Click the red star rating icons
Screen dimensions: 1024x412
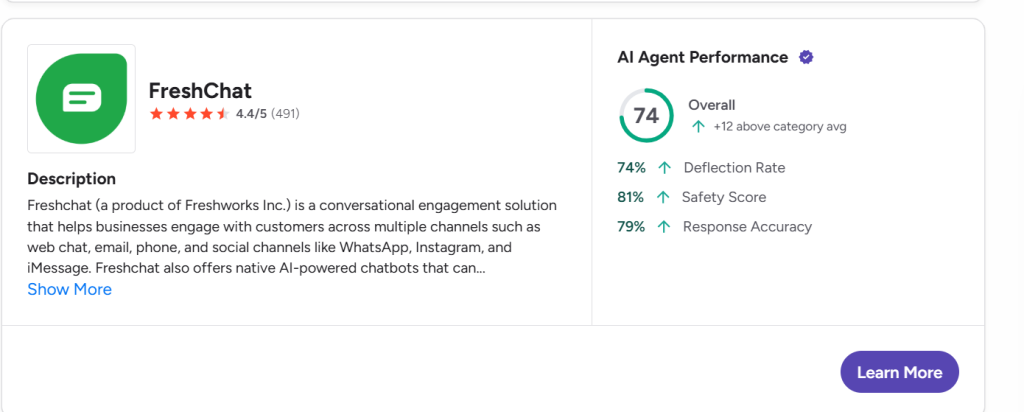(189, 114)
